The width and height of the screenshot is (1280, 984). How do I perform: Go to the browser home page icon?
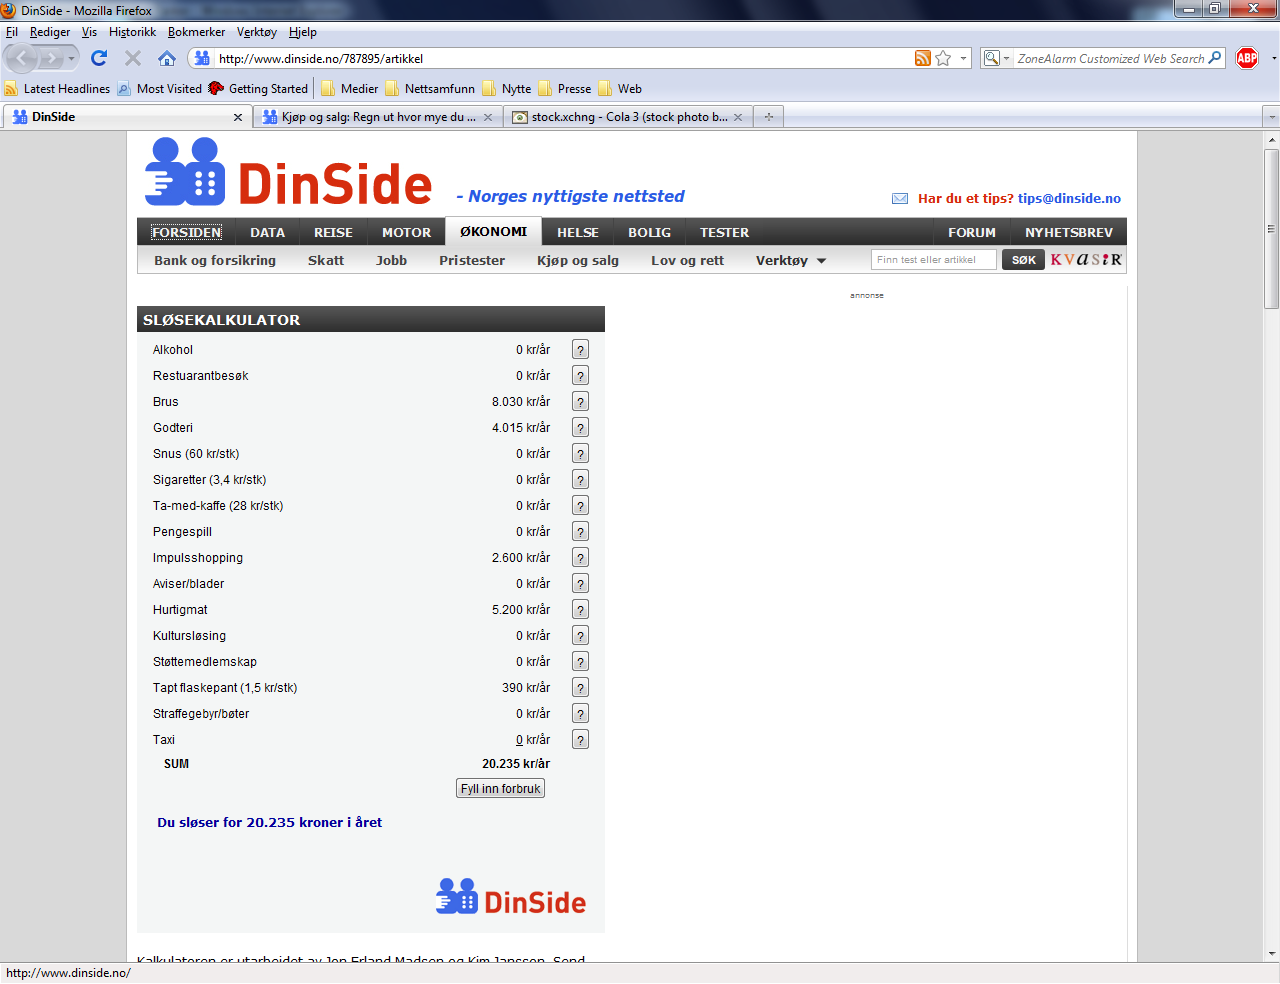(x=167, y=58)
